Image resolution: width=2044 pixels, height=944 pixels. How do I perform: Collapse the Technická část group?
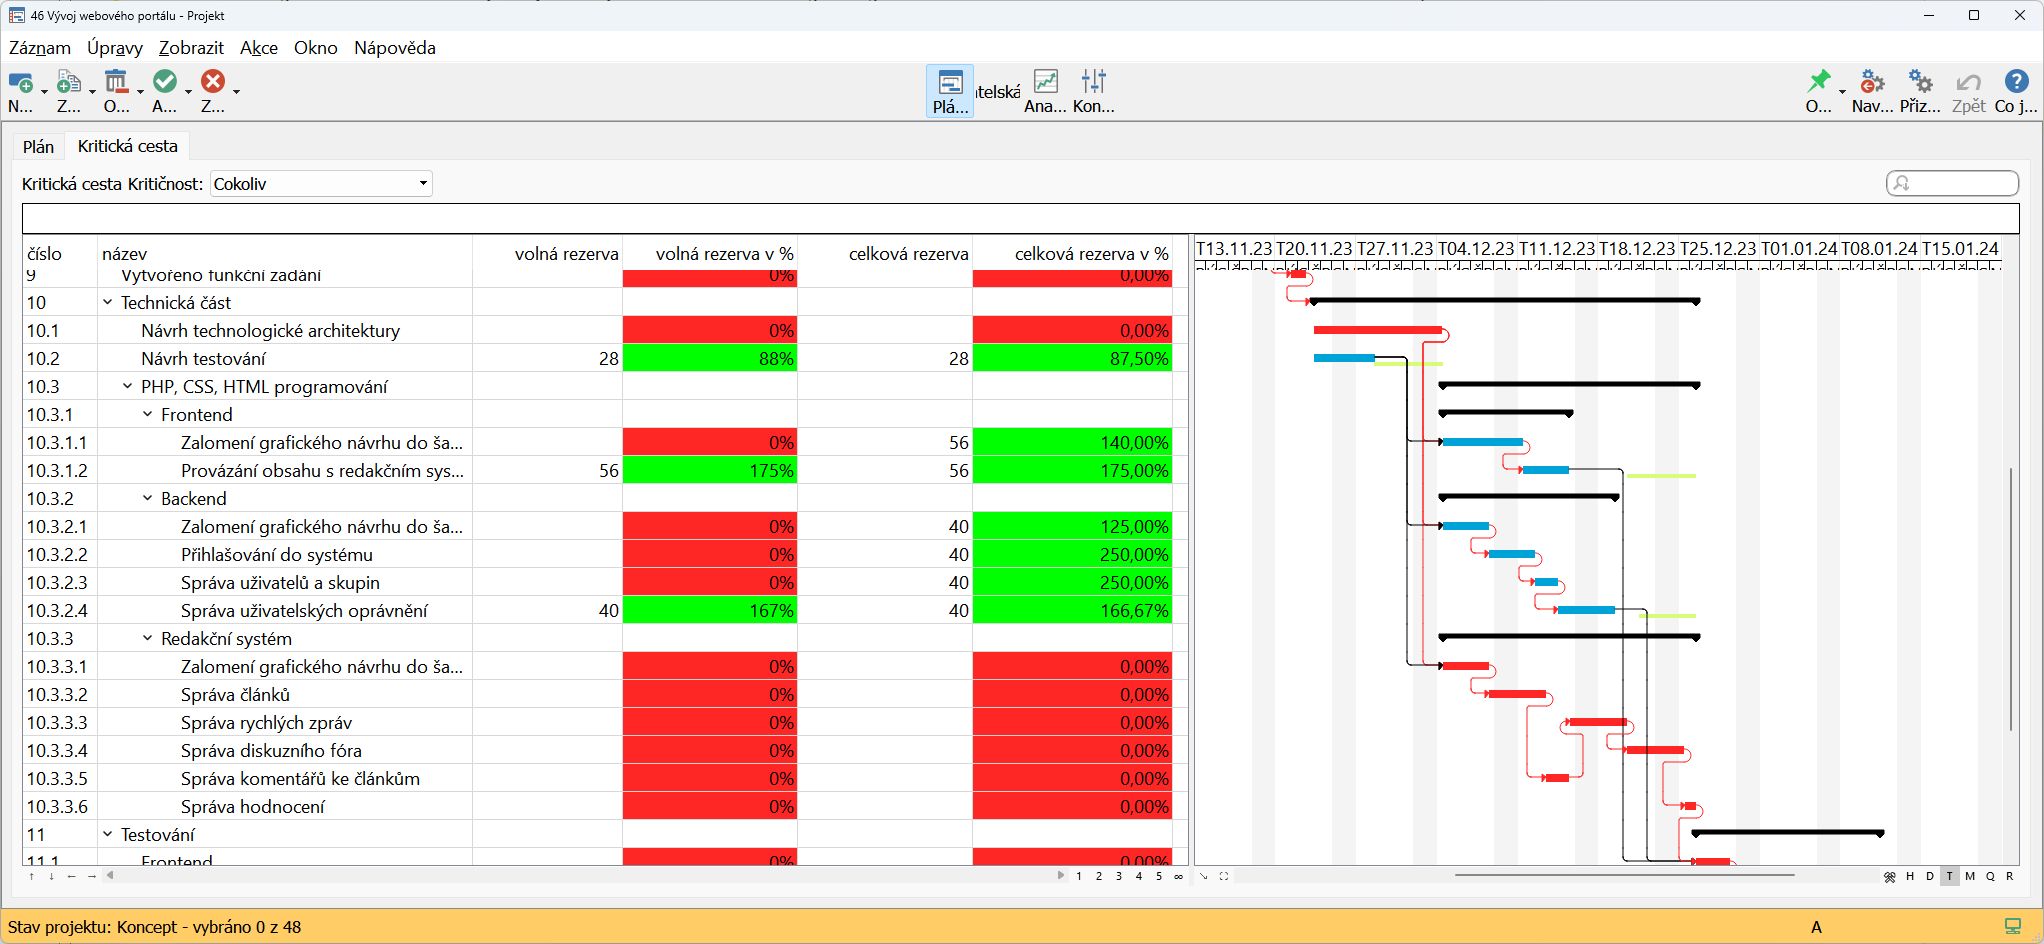(108, 302)
